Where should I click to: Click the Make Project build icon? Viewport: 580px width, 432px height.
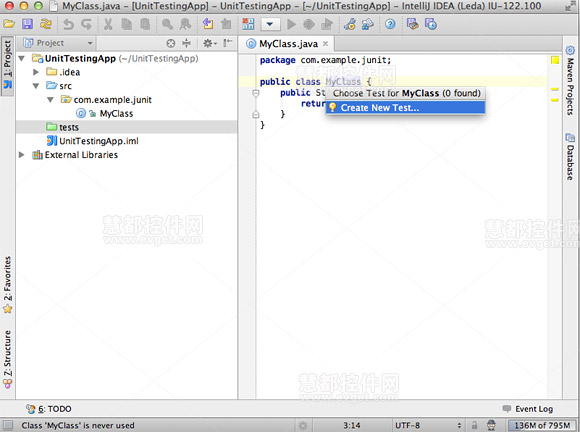[248, 24]
